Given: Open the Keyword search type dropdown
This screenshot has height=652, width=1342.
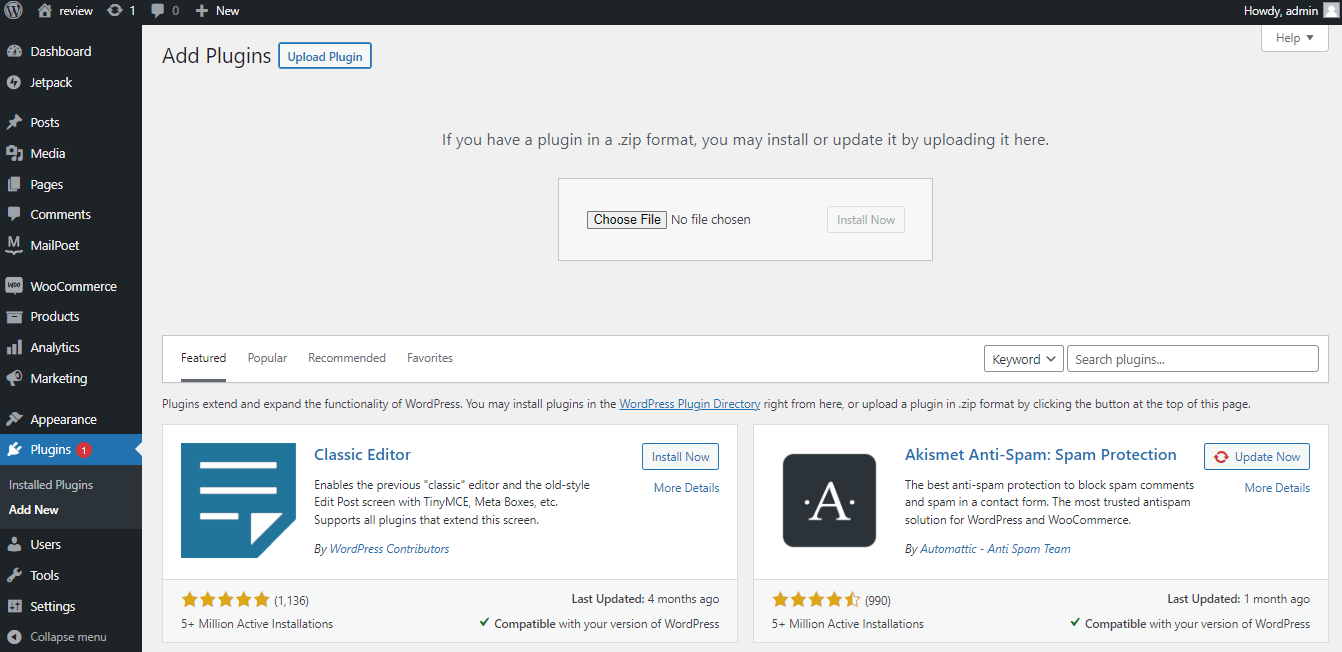Looking at the screenshot, I should [x=1024, y=359].
